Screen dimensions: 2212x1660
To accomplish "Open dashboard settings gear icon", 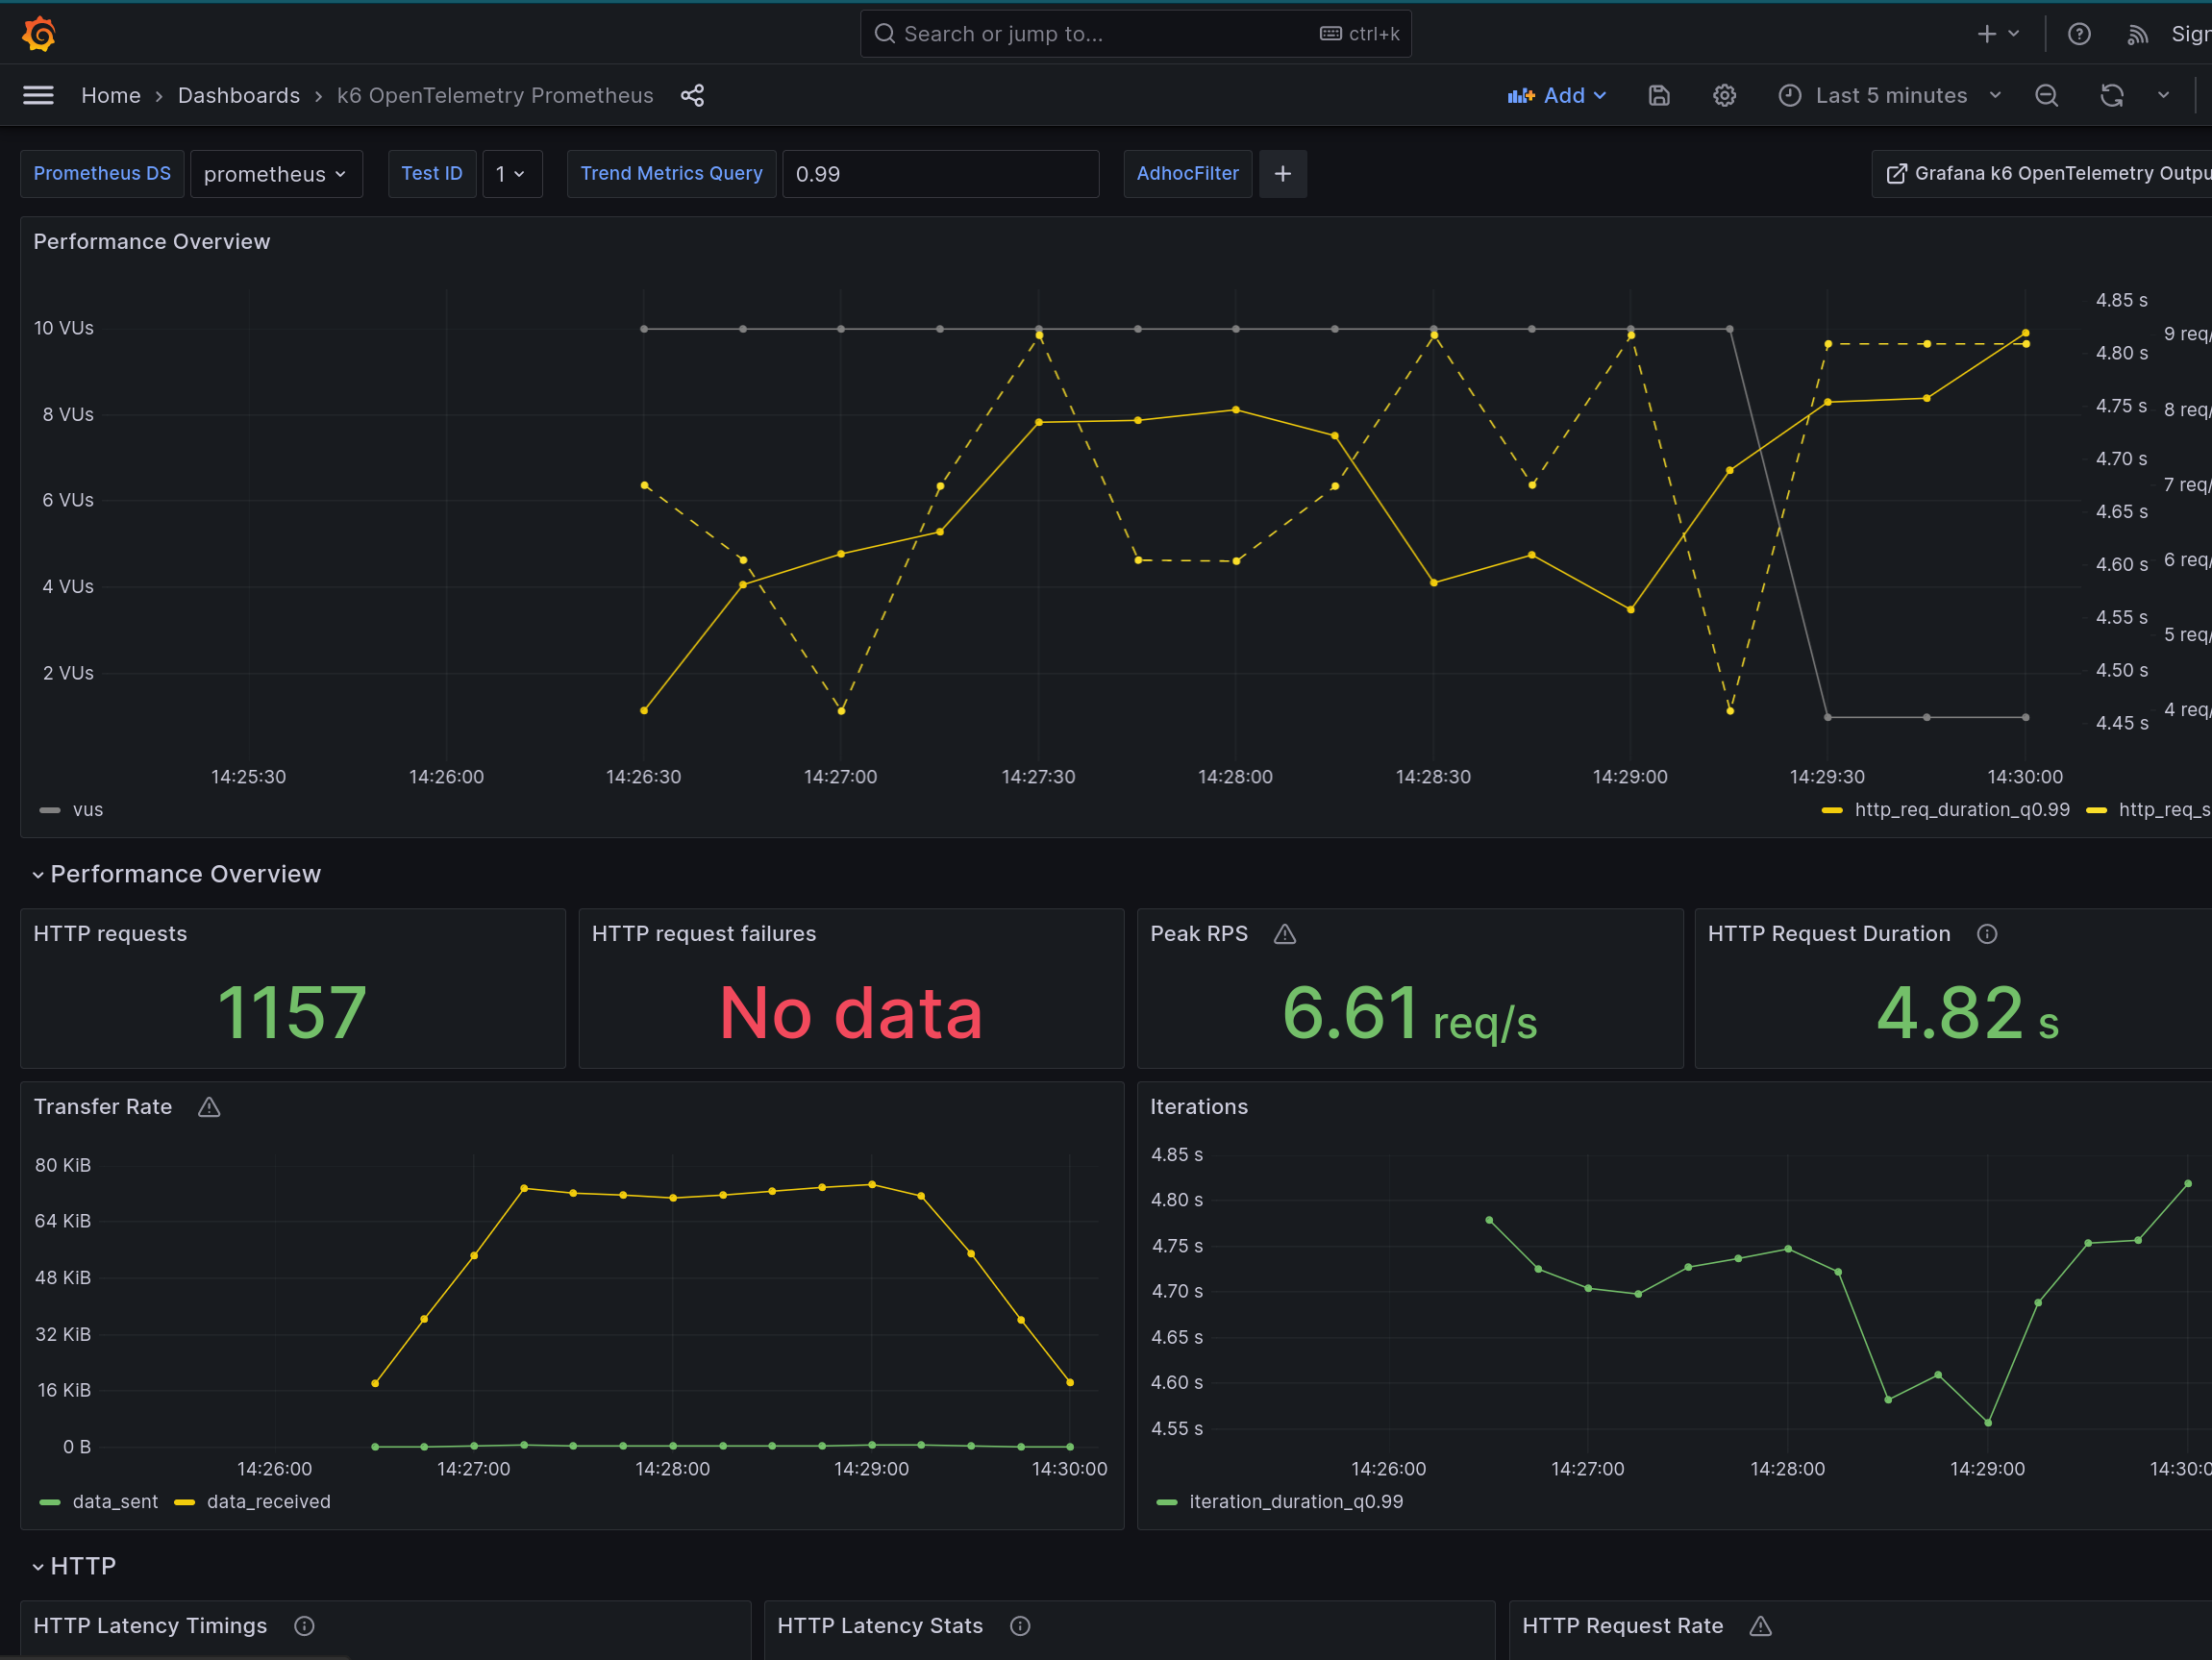I will [x=1724, y=95].
